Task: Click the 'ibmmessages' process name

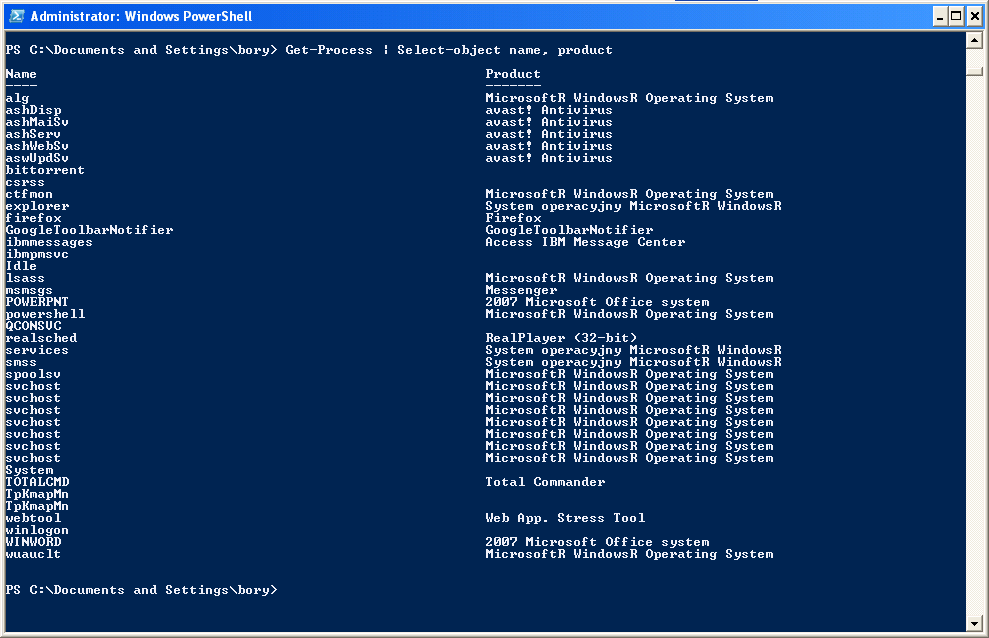Action: pos(49,242)
